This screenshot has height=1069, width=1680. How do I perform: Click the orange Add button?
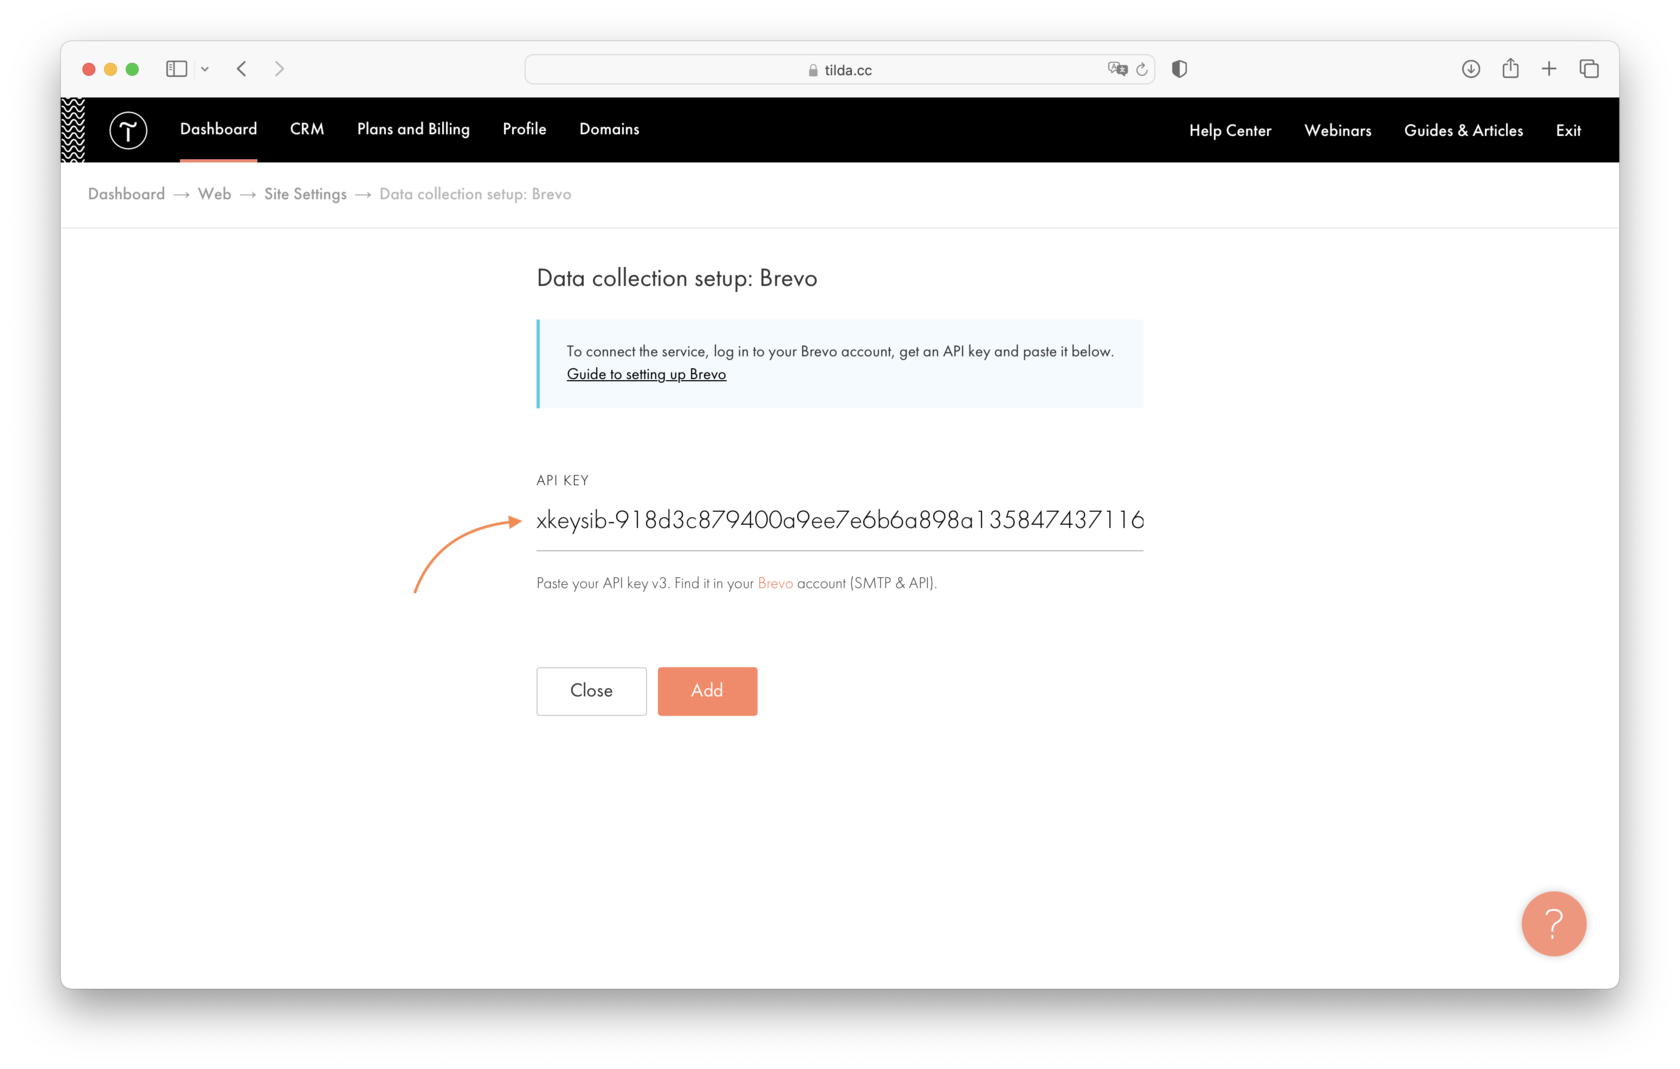[x=707, y=691]
